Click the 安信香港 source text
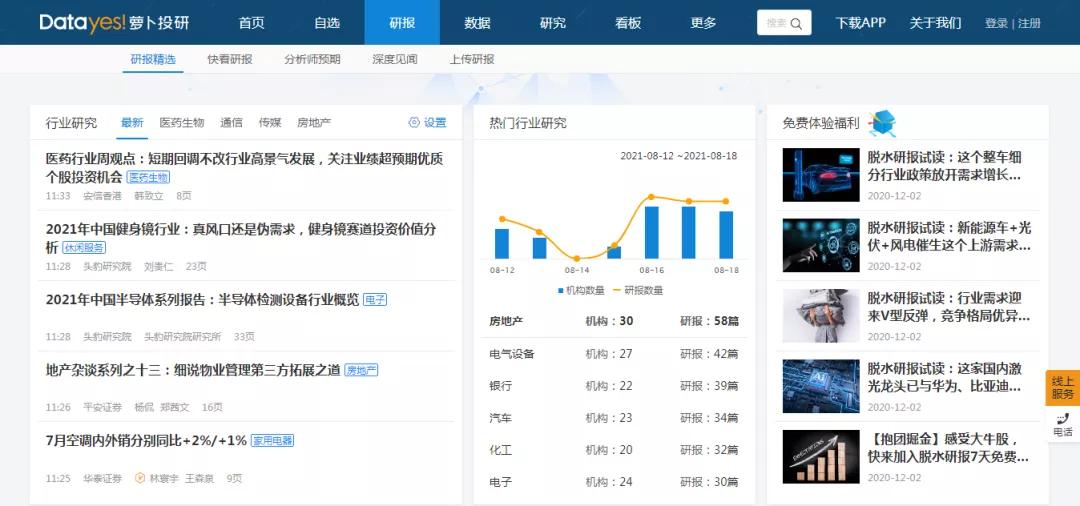This screenshot has width=1080, height=506. point(103,196)
